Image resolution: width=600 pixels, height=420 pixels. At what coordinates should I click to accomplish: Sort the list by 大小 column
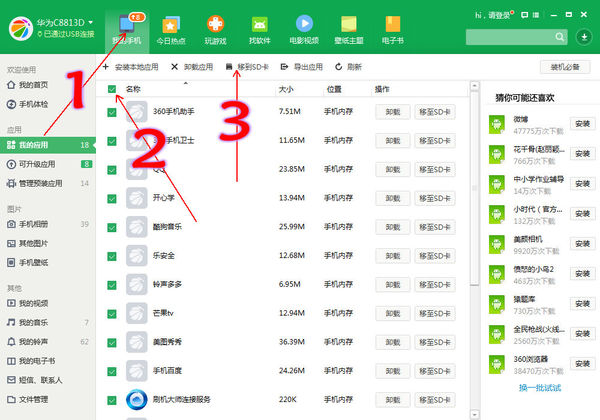(286, 89)
